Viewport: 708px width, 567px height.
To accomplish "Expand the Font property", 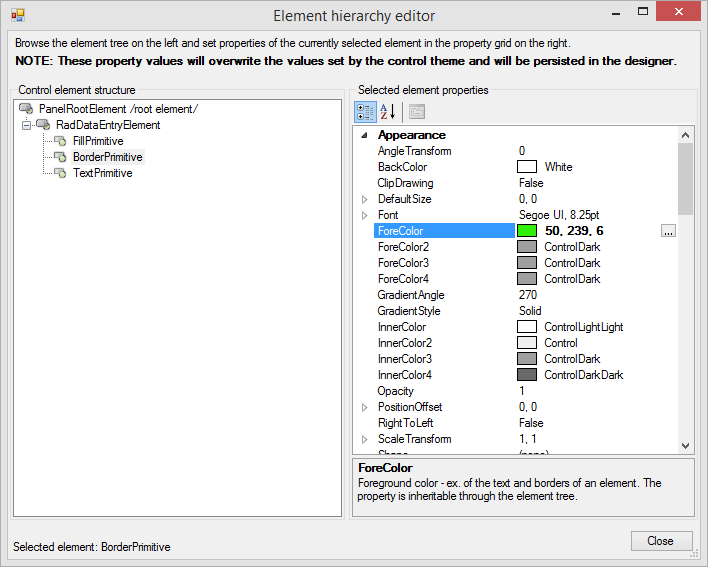I will tap(365, 215).
